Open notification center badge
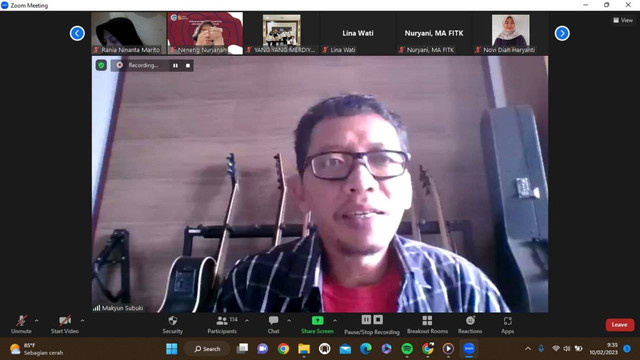This screenshot has height=360, width=640. tap(627, 349)
